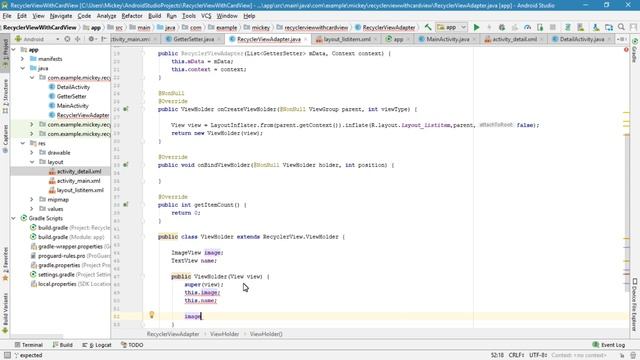Open the Navigate menu
The height and width of the screenshot is (360, 640).
61,16
